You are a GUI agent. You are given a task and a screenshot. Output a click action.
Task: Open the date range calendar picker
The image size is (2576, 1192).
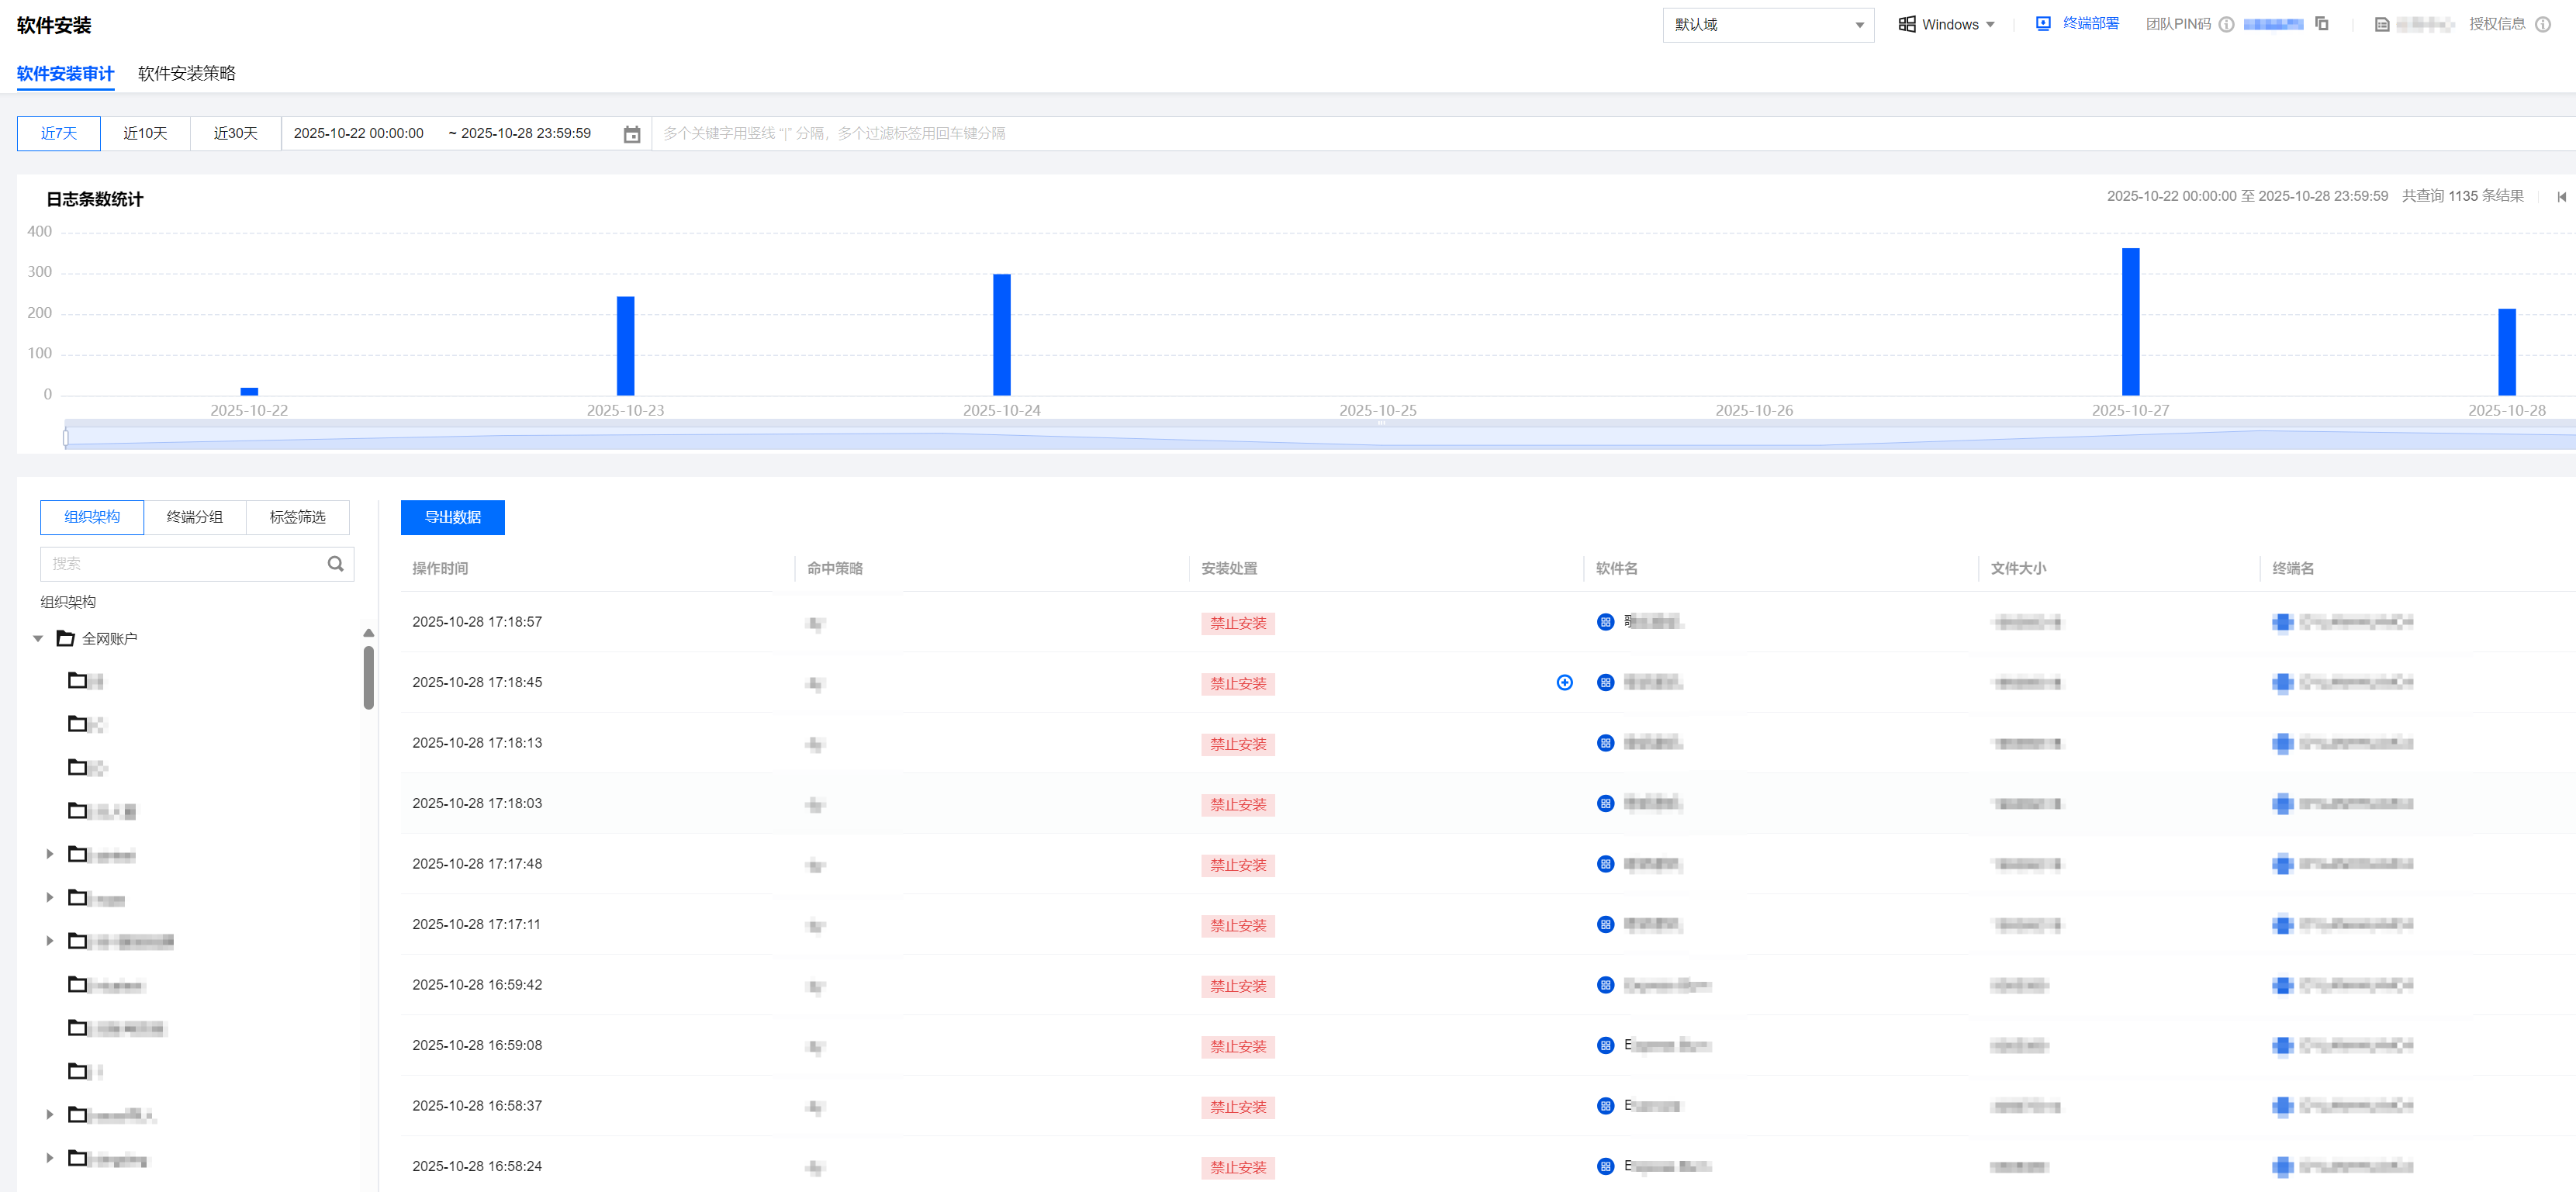click(632, 134)
